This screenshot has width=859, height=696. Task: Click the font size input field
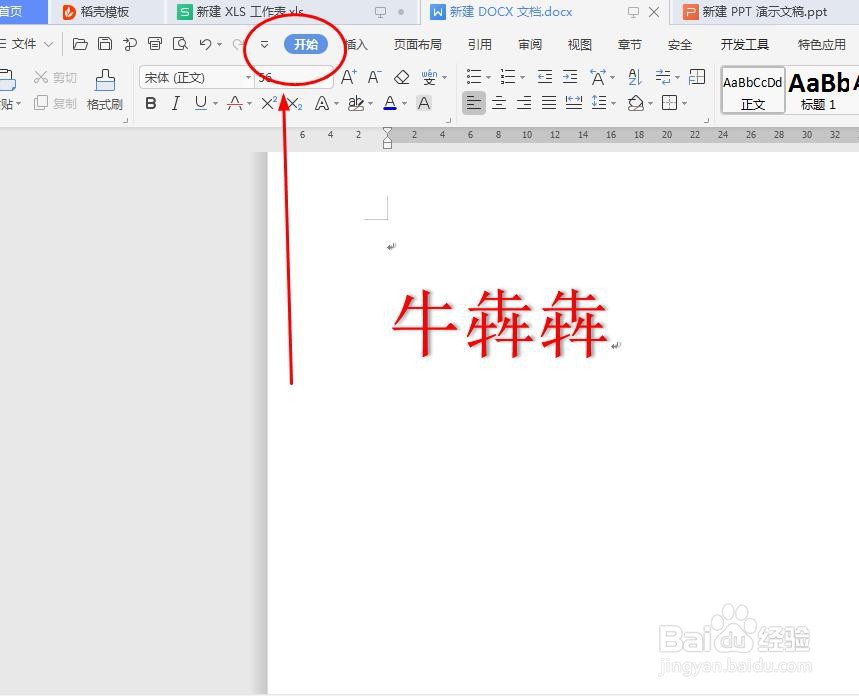pos(290,78)
